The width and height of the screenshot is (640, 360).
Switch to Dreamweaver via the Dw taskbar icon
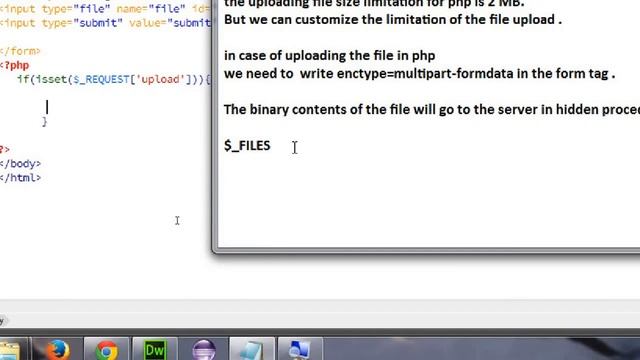pos(155,350)
